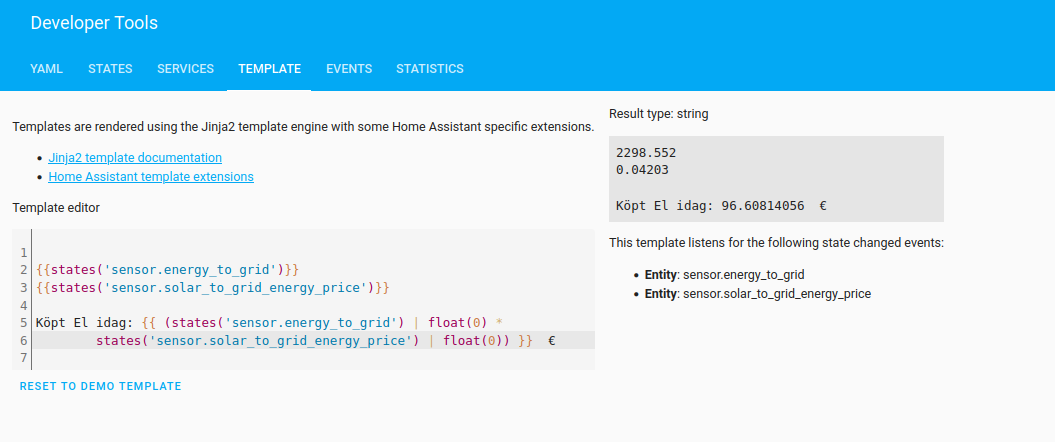
Task: Click empty line 4 in template editor
Action: tap(300, 305)
